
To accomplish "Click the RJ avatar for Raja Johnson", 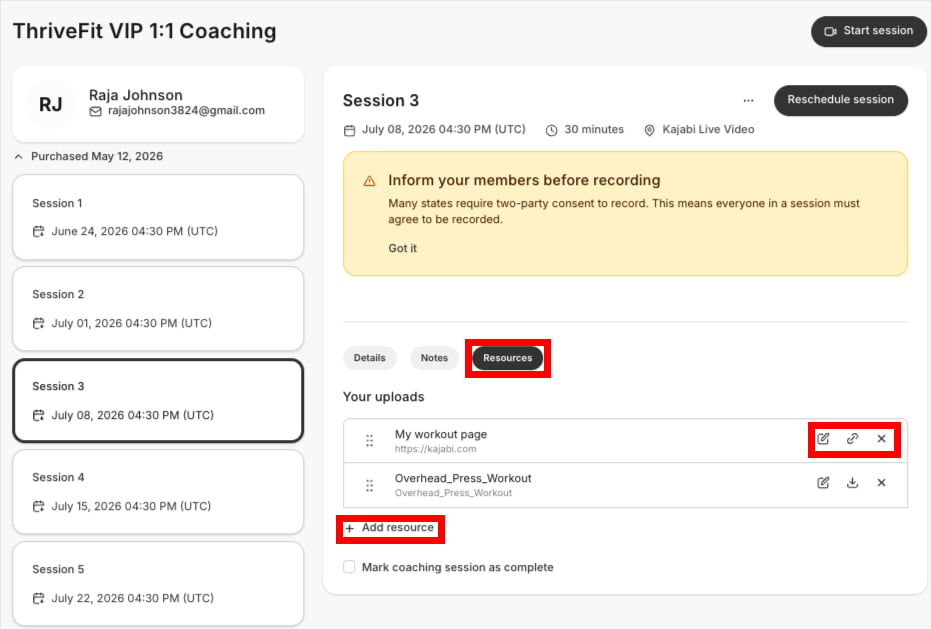I will [x=50, y=105].
